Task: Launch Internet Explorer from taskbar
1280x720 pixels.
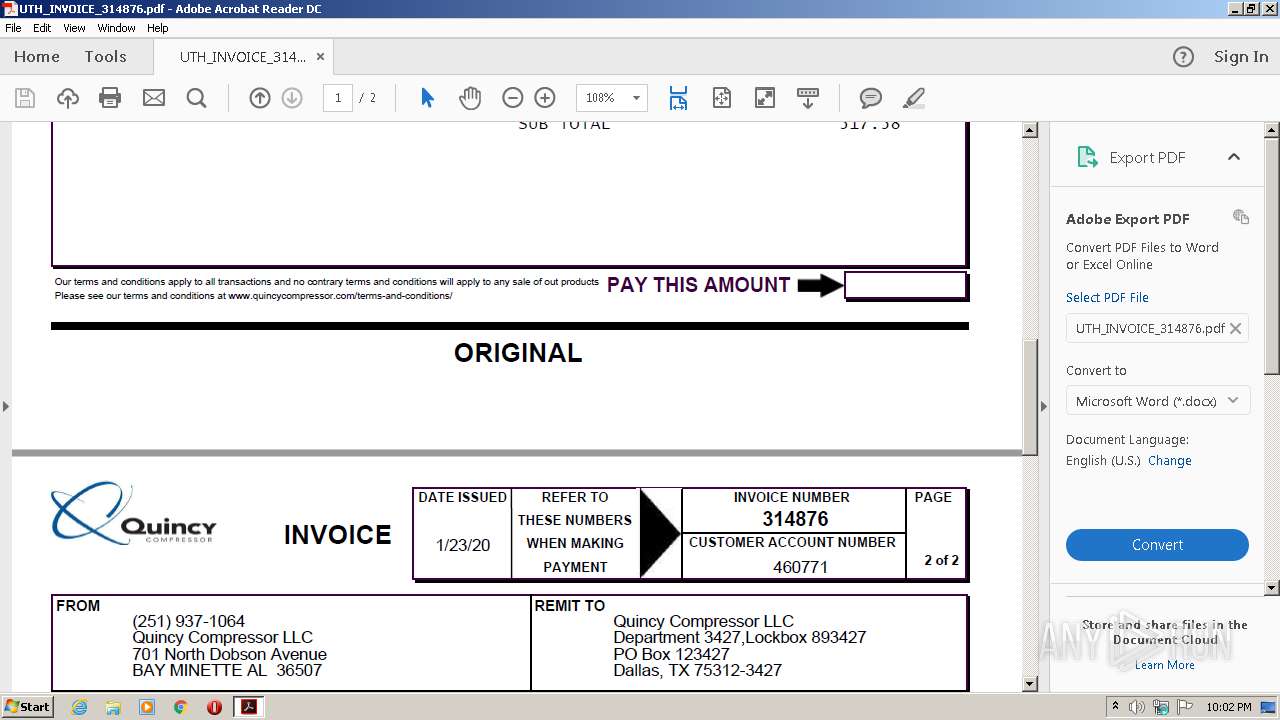Action: click(80, 706)
